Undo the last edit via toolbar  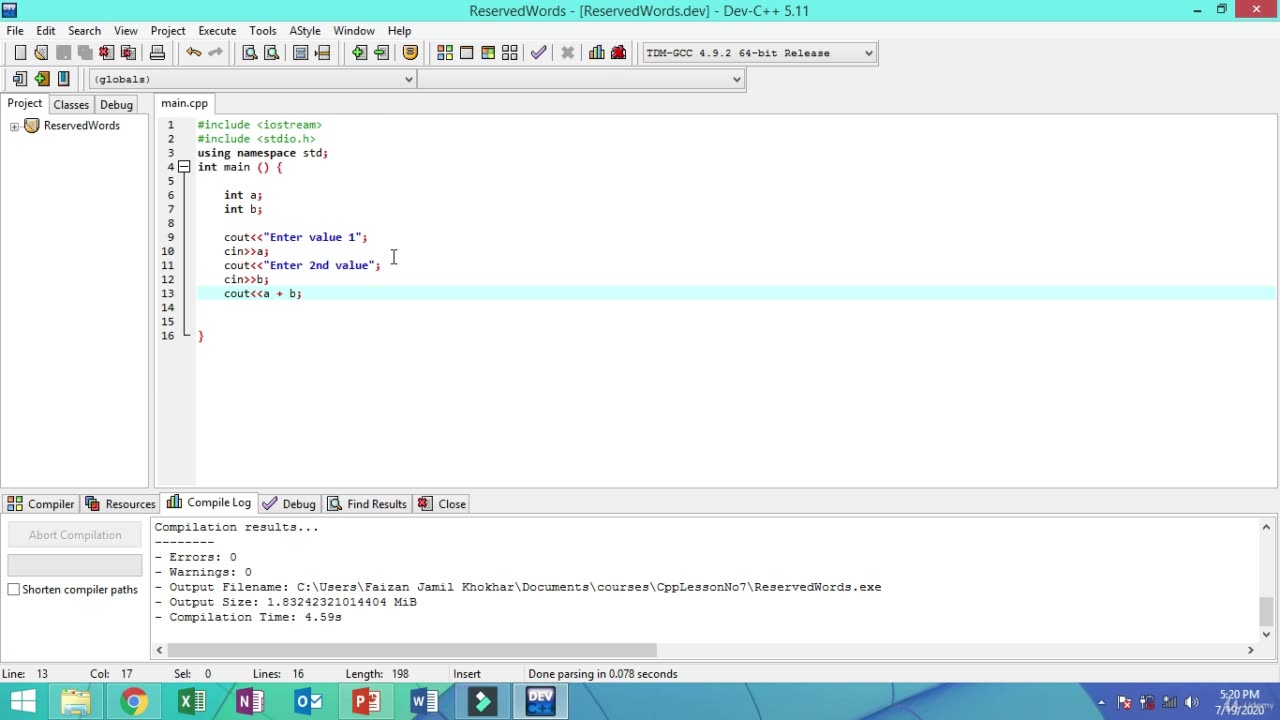[x=194, y=53]
